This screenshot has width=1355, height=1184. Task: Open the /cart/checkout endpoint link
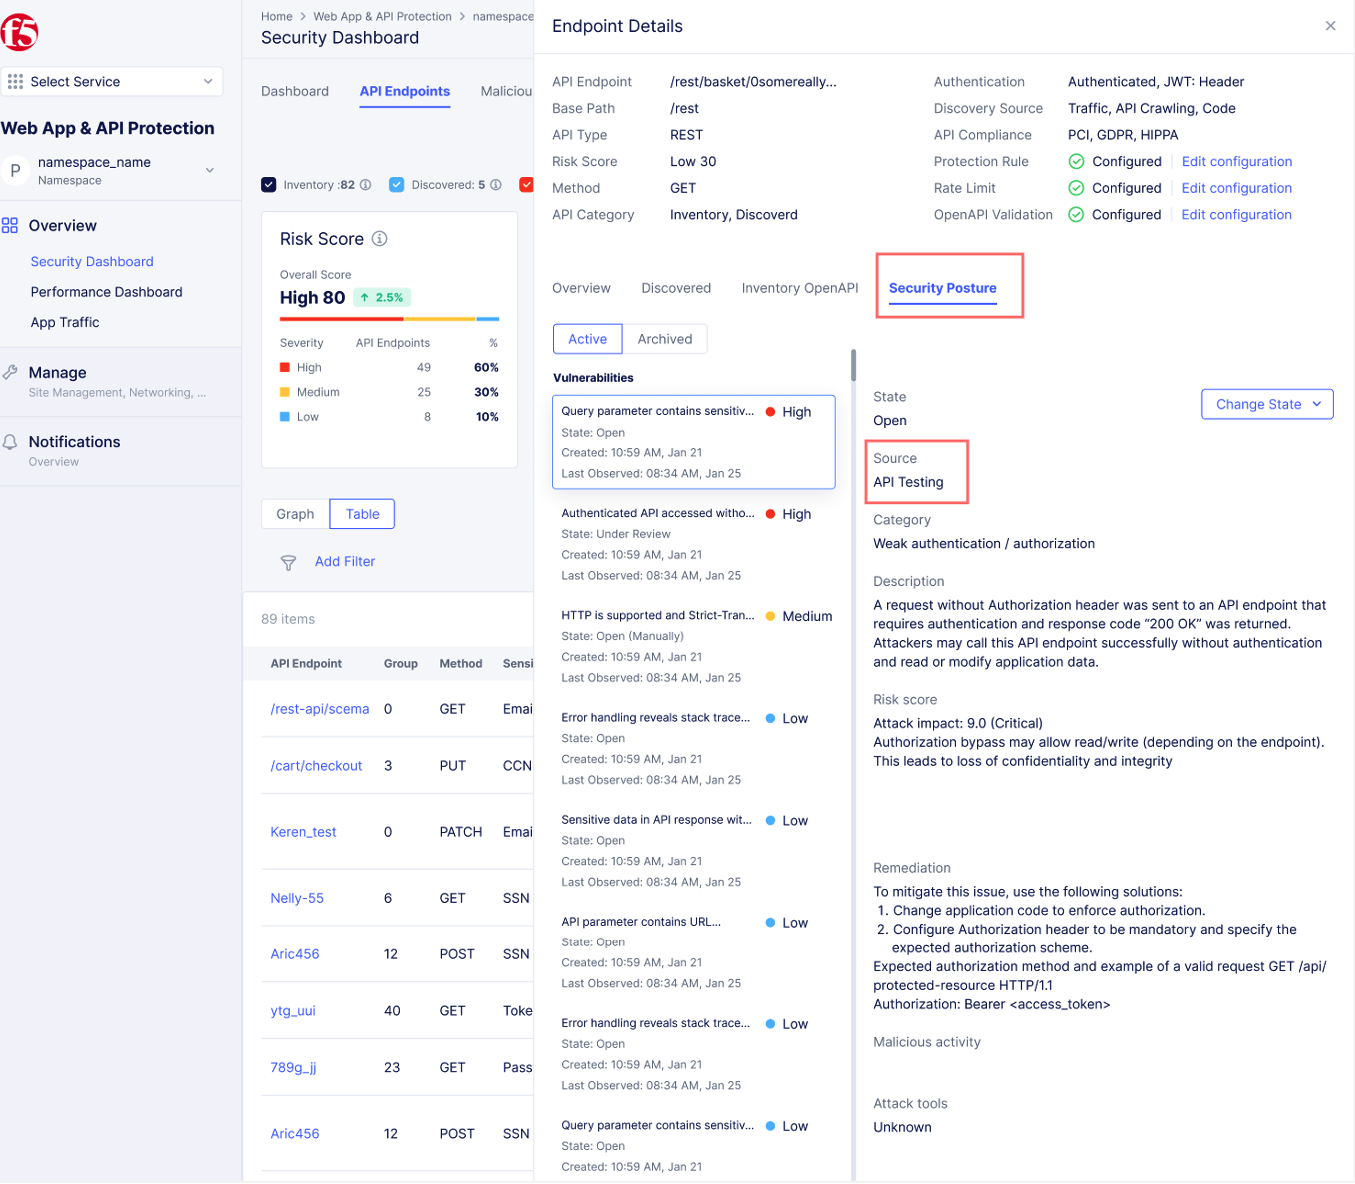(x=316, y=765)
